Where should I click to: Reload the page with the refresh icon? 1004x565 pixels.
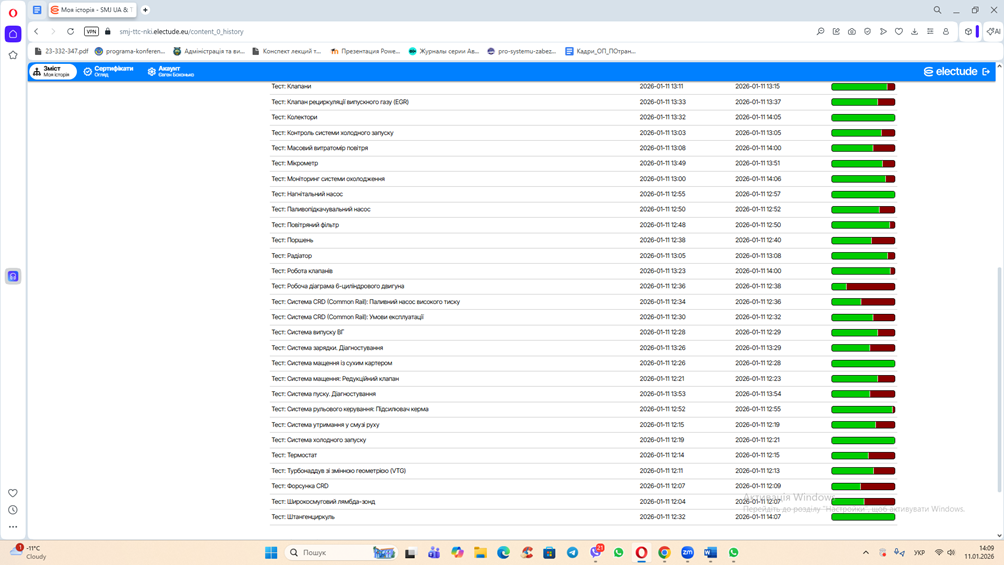point(70,32)
